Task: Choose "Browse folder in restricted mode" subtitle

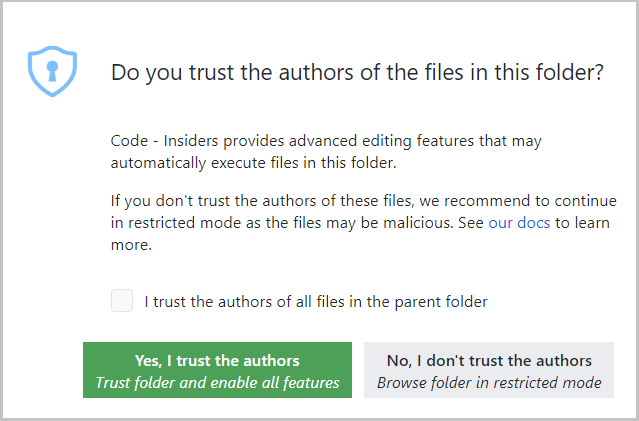Action: coord(489,382)
